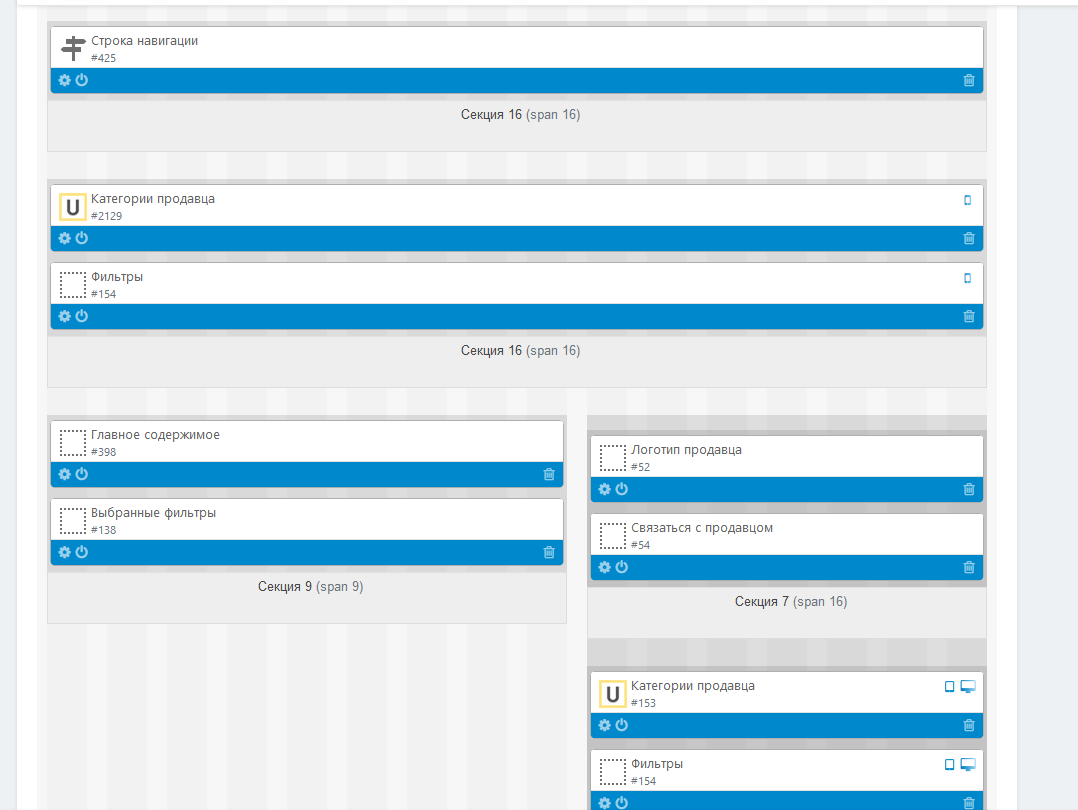Image resolution: width=1078 pixels, height=810 pixels.
Task: Select the Выбранные фильтры block title
Action: click(x=153, y=512)
